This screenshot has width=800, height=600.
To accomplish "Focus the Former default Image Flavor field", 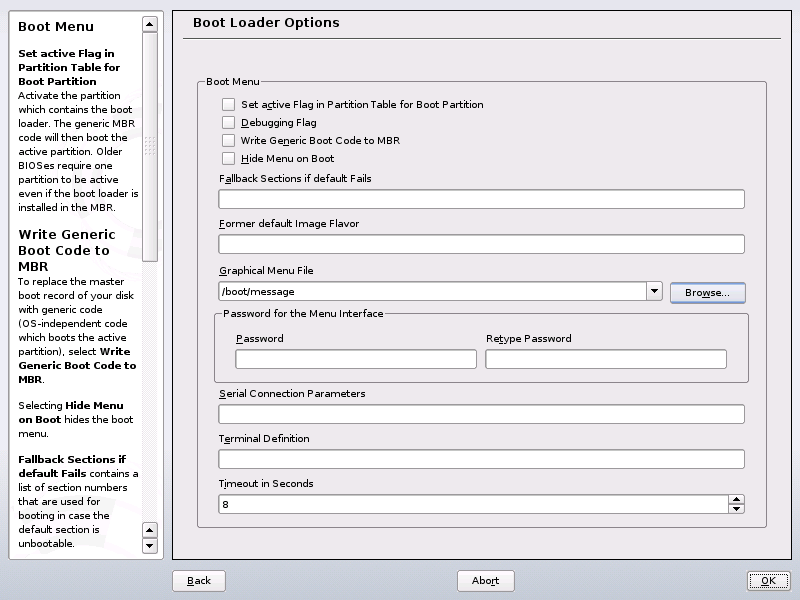I will [481, 244].
